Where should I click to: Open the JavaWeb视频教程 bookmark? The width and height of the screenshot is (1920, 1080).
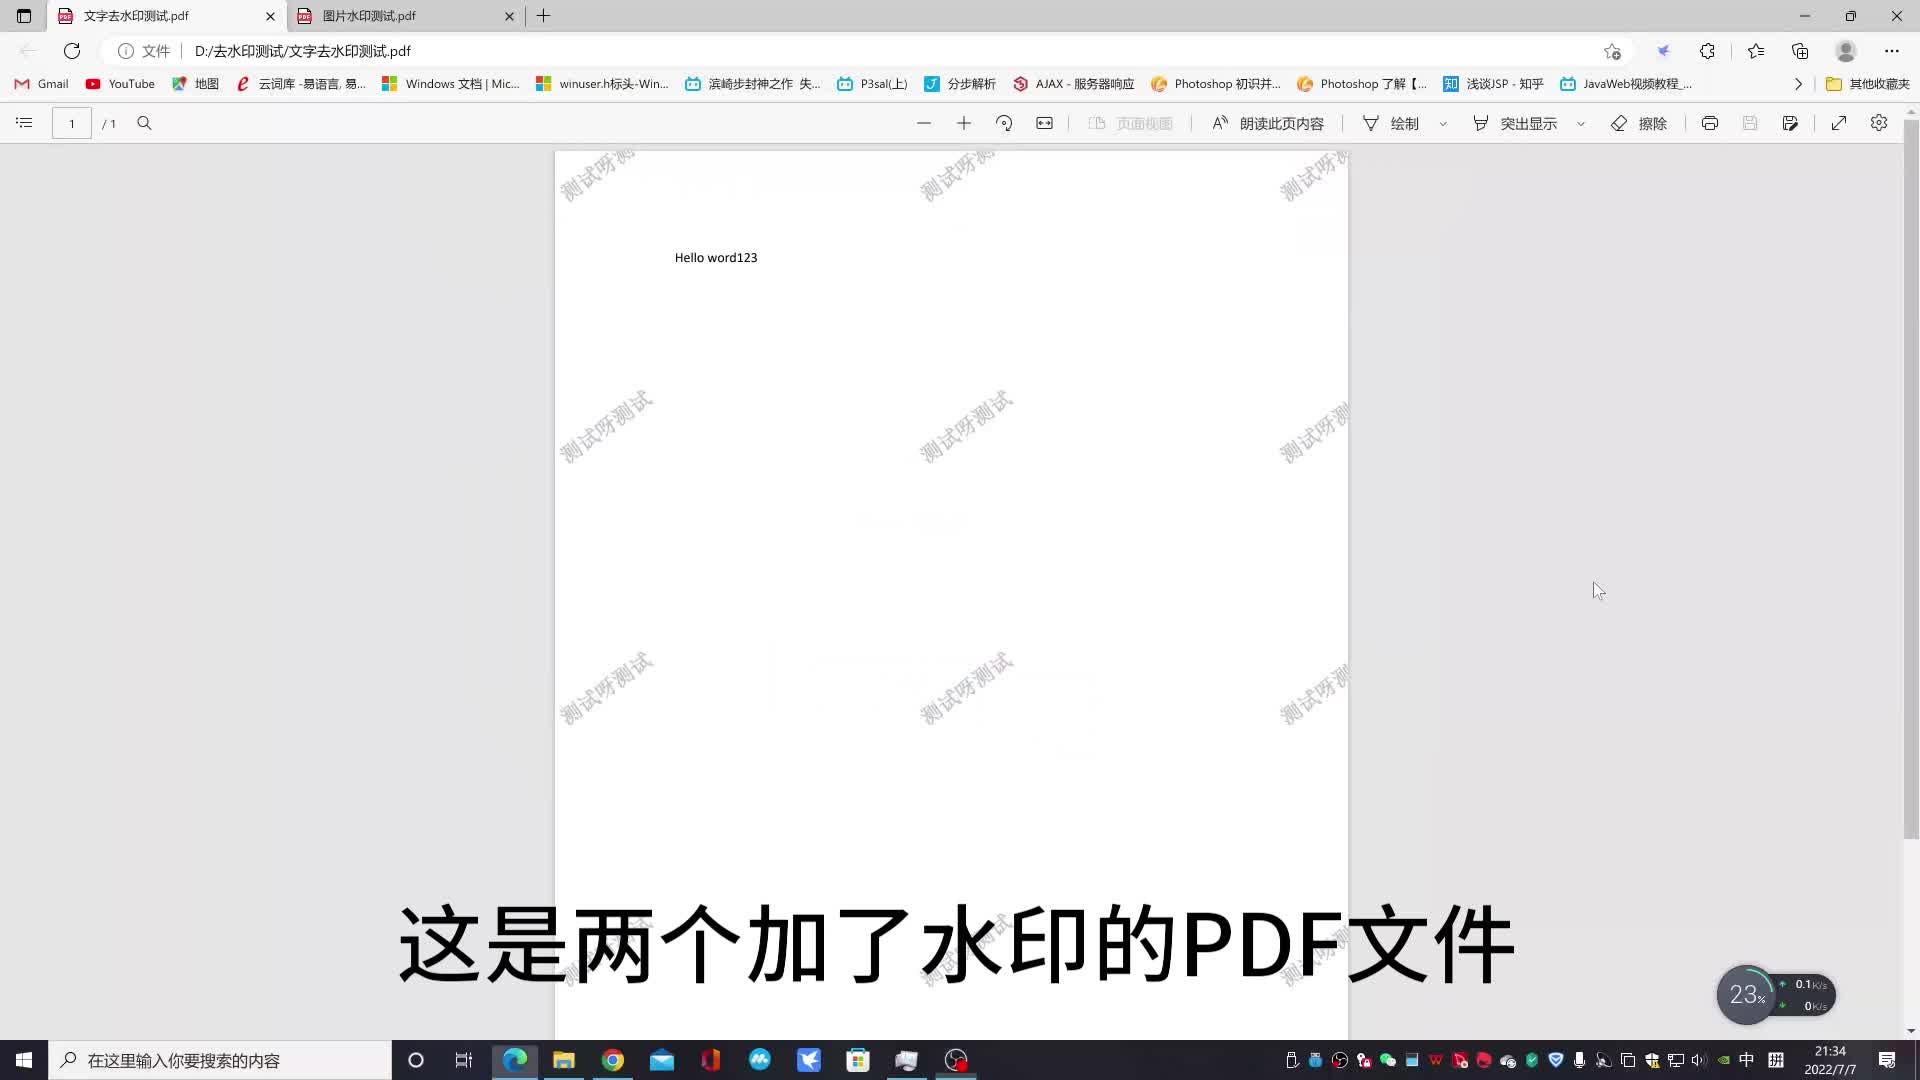click(x=1626, y=84)
